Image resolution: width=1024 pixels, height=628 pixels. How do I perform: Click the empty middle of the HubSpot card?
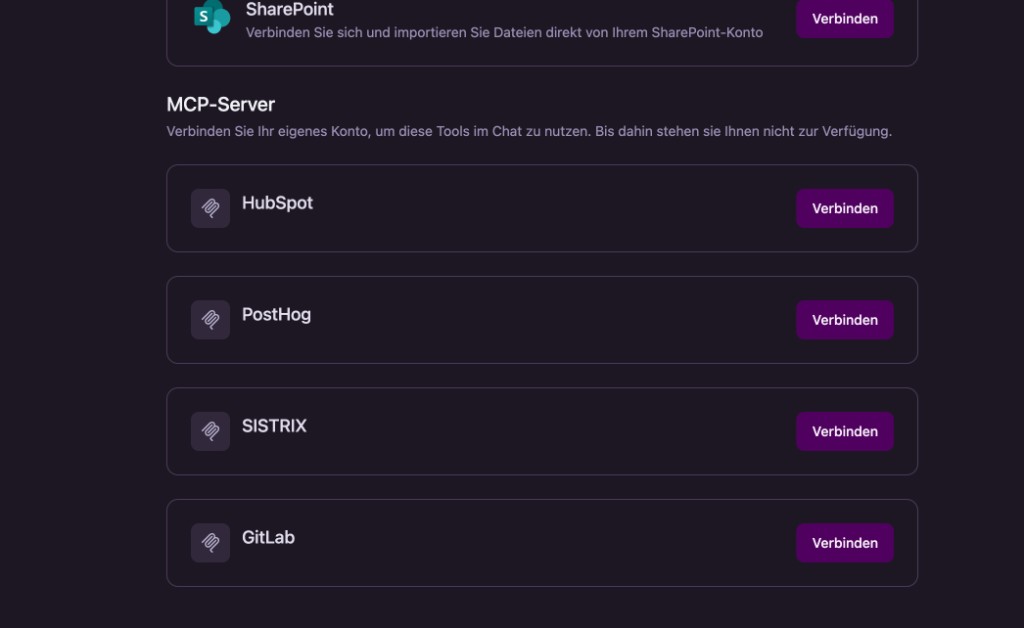(x=542, y=208)
